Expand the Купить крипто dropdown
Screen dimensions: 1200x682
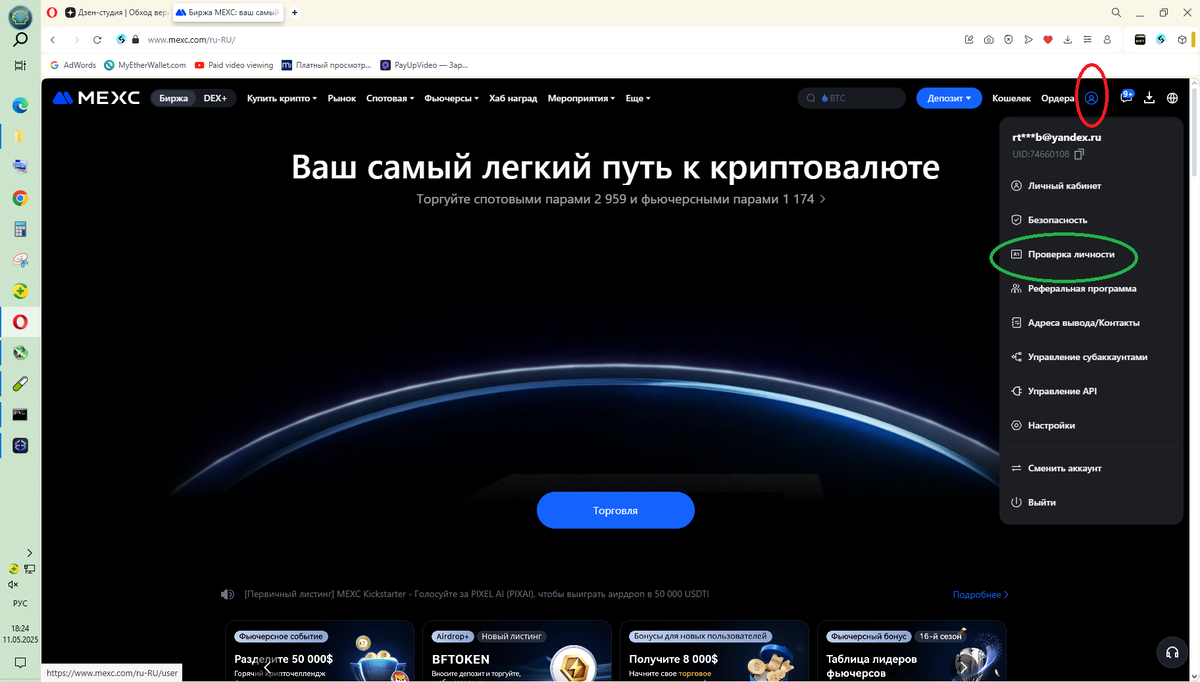(x=282, y=98)
